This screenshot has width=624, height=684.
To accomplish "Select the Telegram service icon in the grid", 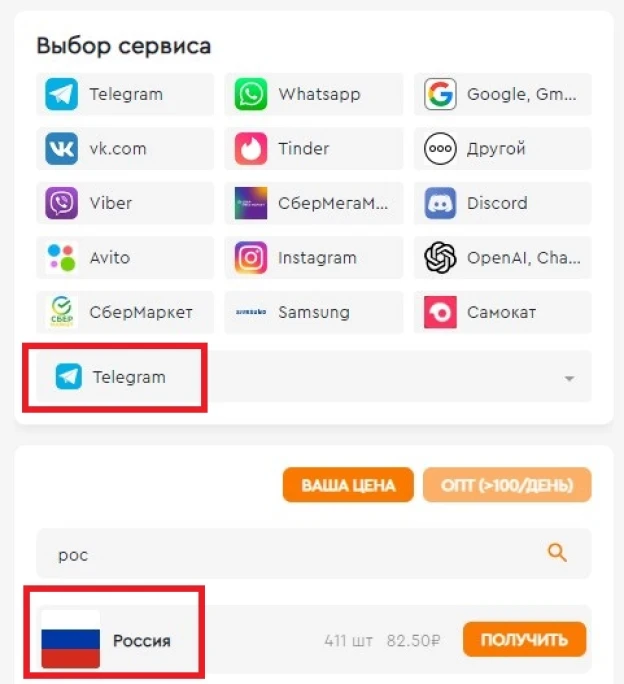I will coord(62,94).
